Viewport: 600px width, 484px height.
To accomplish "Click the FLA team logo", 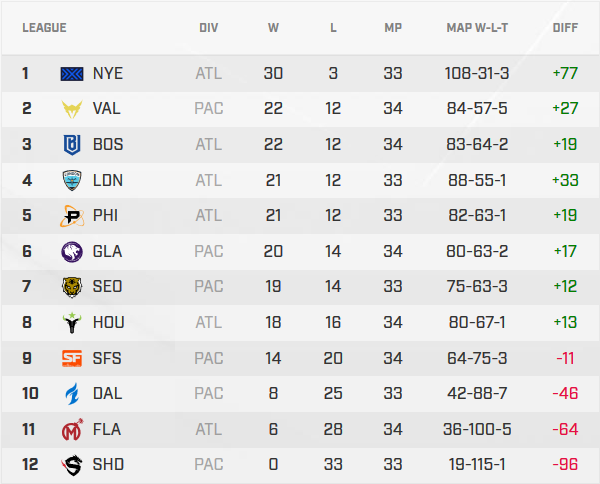I will pyautogui.click(x=73, y=429).
